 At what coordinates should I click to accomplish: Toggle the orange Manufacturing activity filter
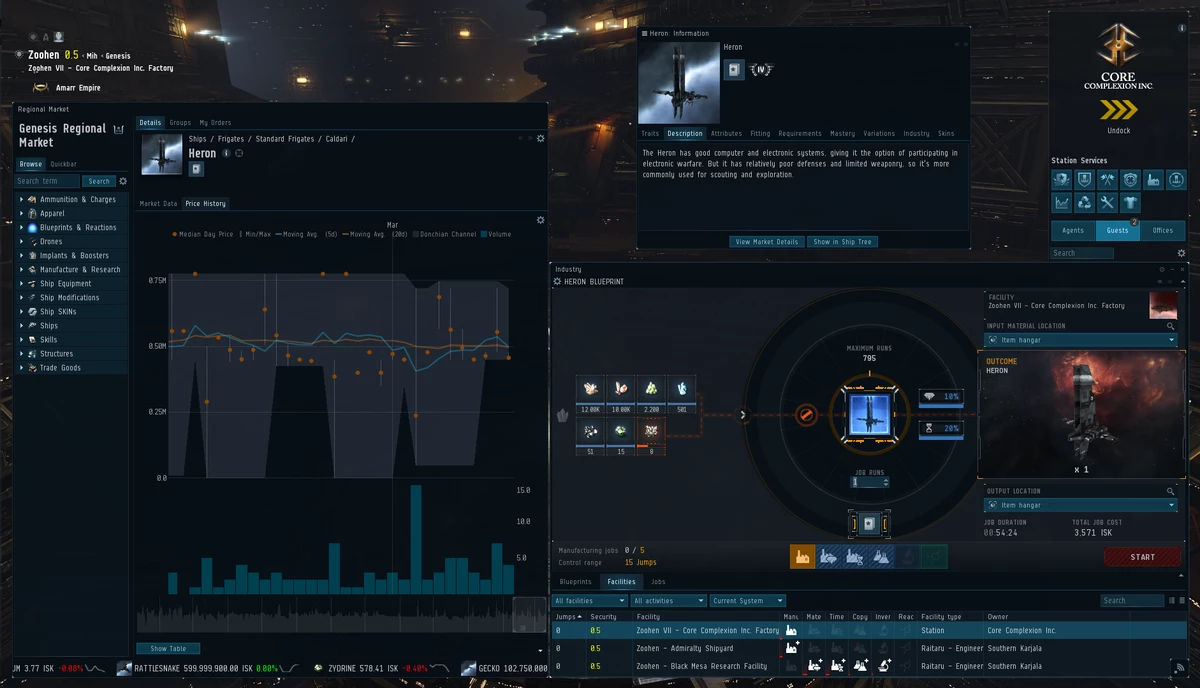pyautogui.click(x=803, y=556)
